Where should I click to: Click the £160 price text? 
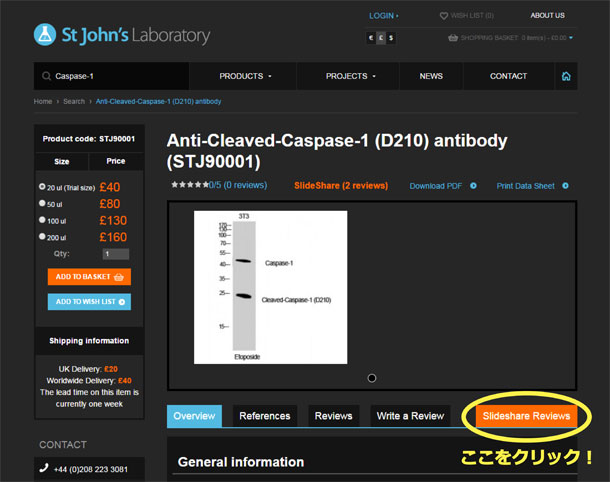coord(113,237)
